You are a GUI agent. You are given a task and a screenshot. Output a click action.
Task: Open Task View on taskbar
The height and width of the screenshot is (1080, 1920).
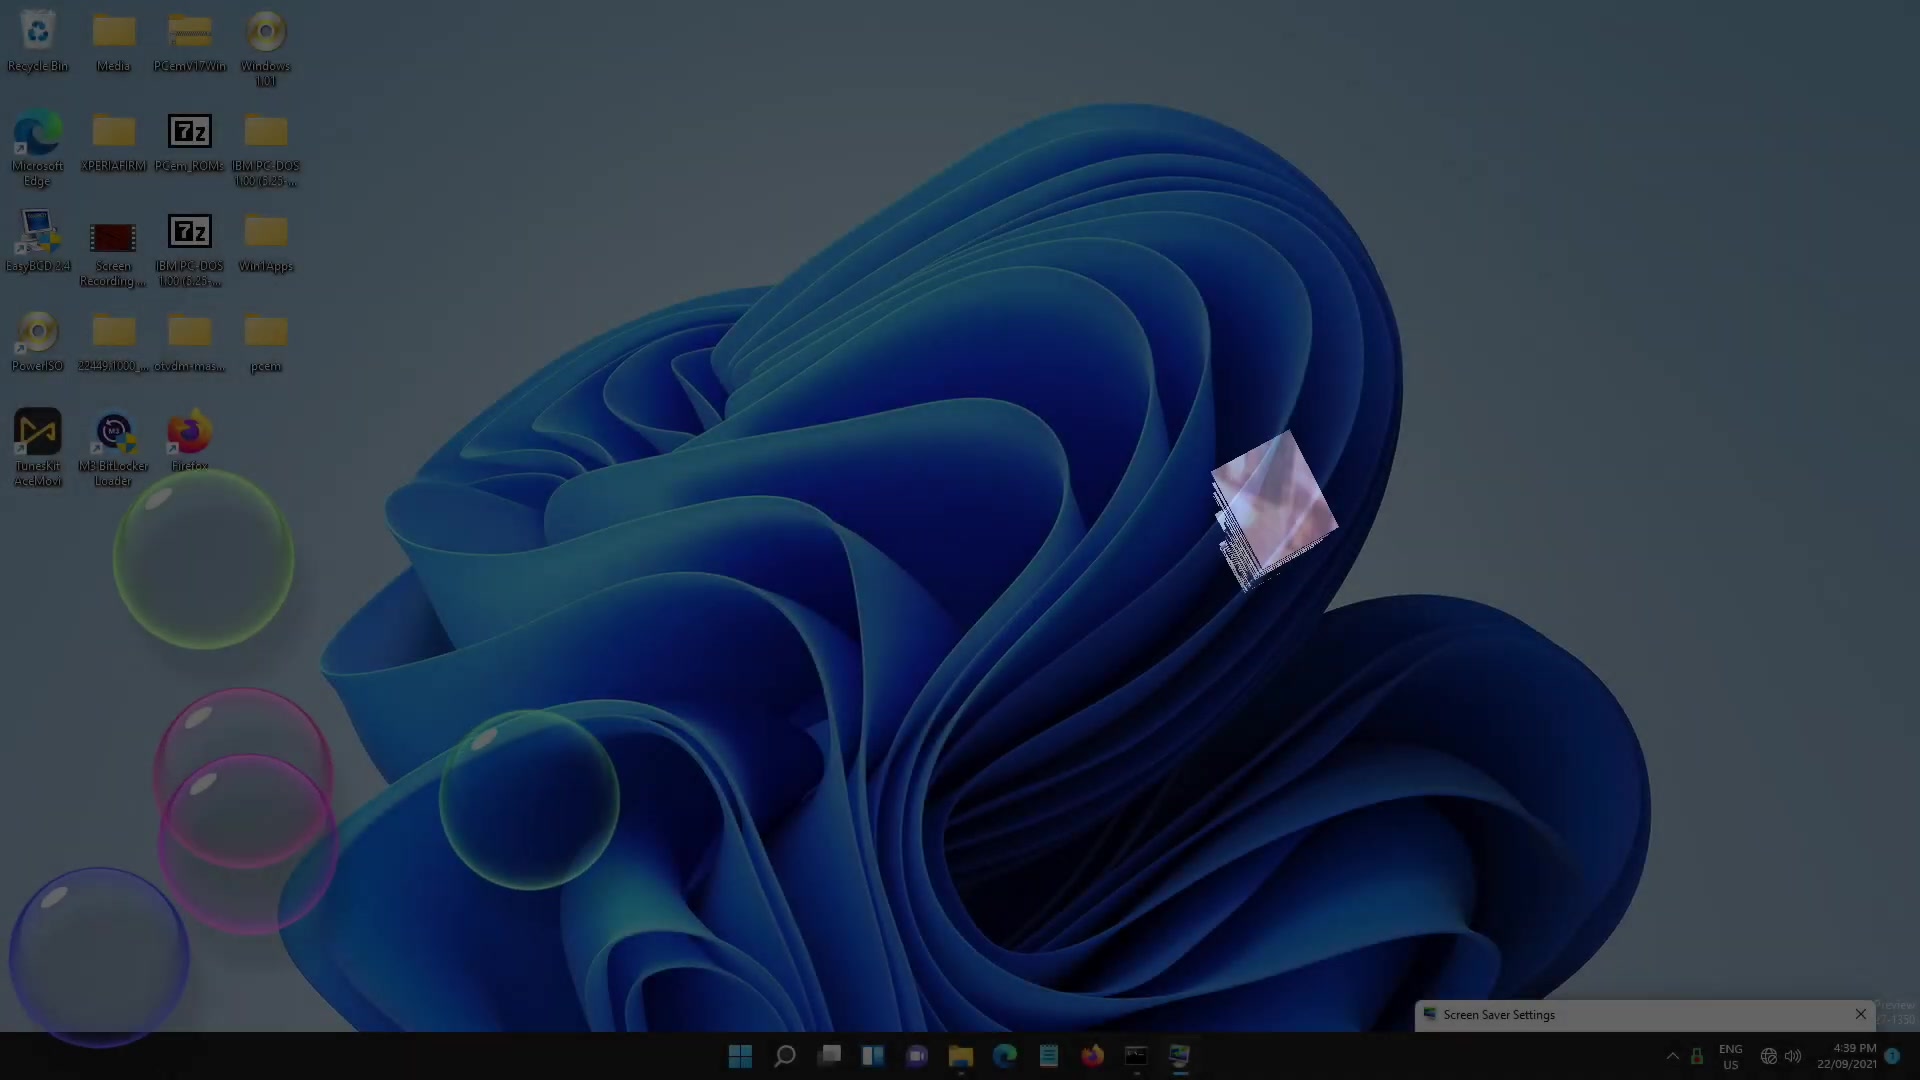[x=831, y=1055]
